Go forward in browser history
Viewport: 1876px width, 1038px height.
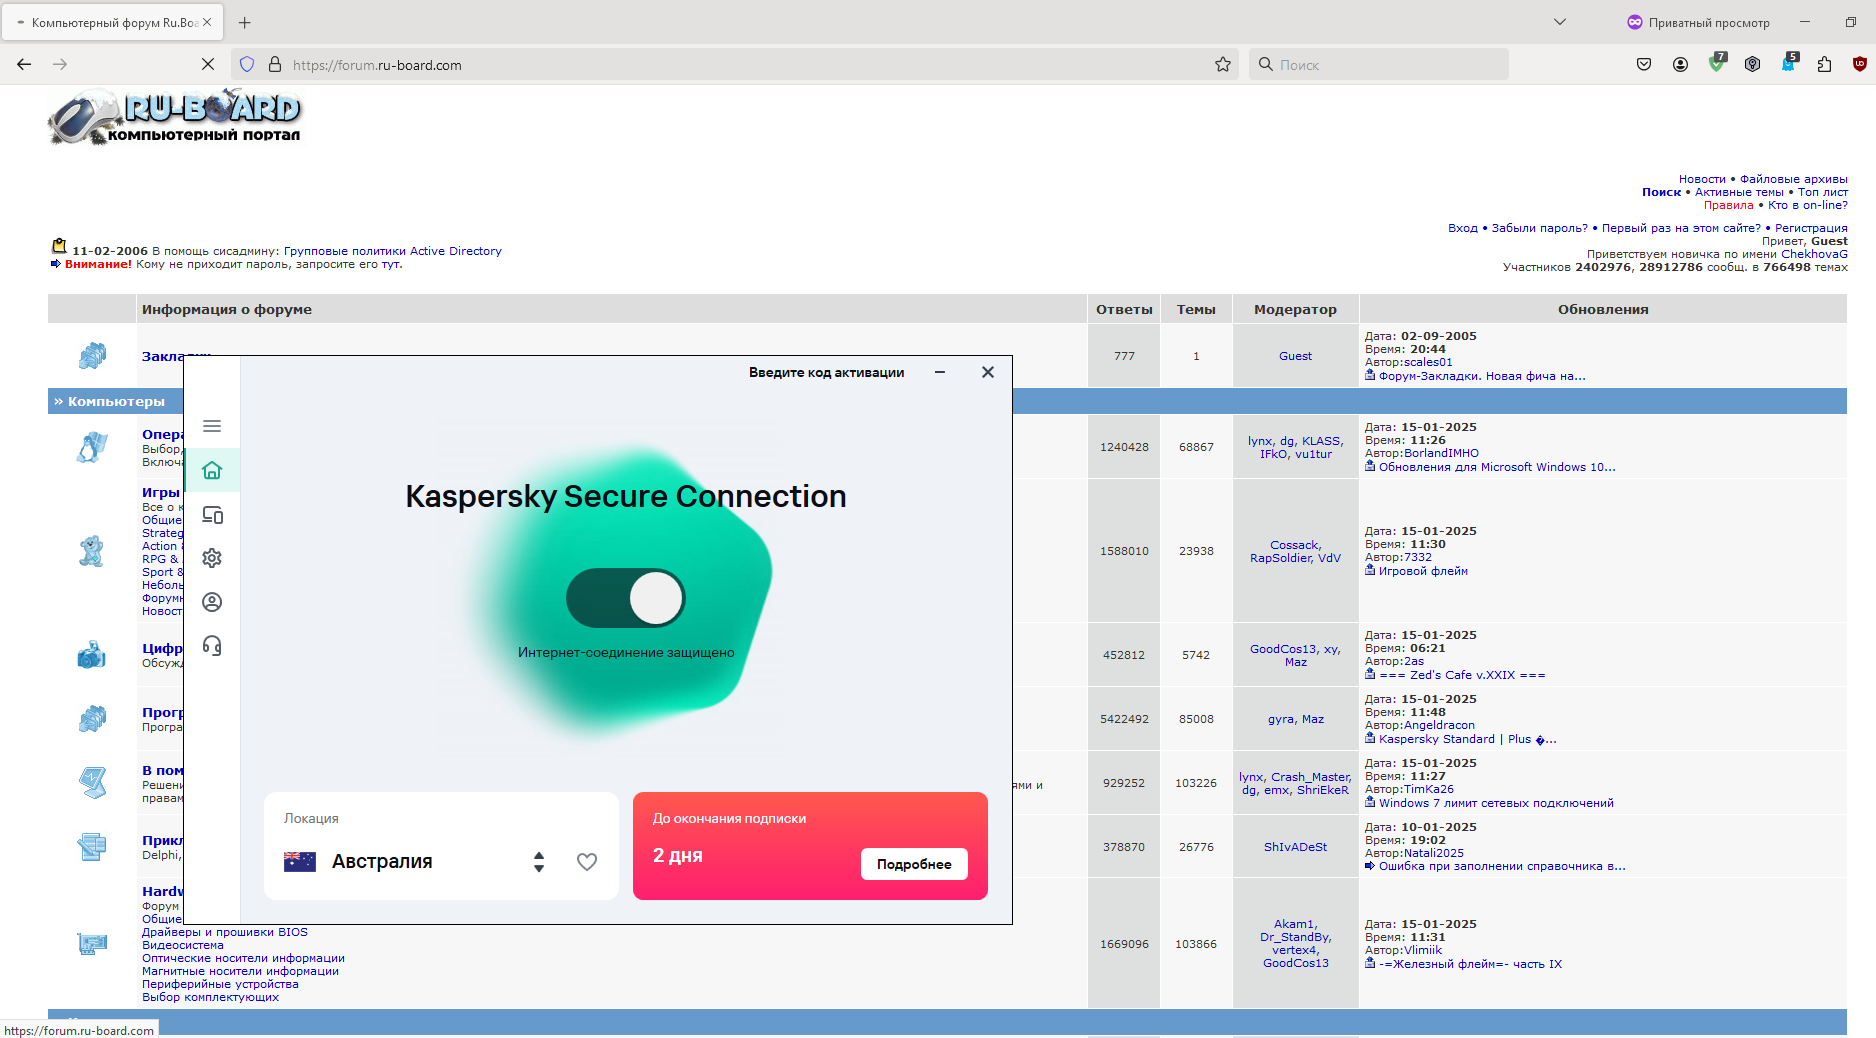[60, 64]
